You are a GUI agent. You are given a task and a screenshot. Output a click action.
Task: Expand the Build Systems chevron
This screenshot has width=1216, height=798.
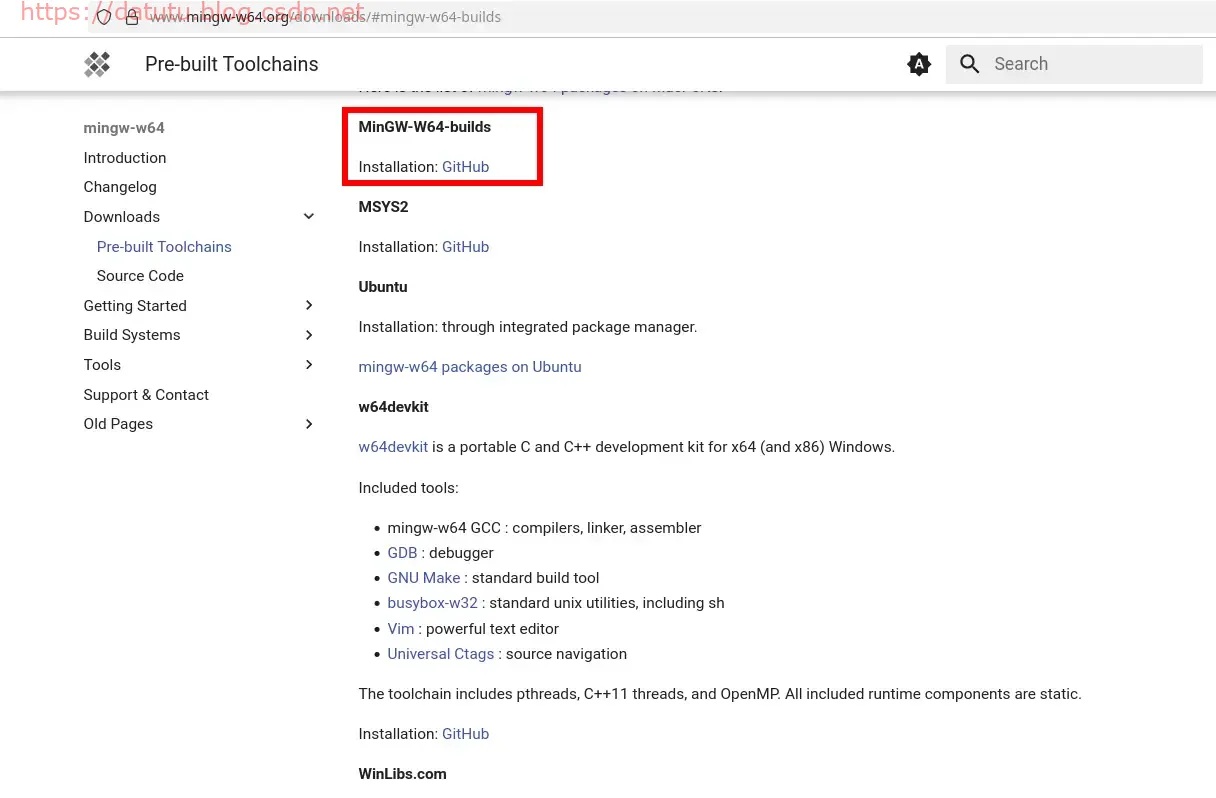(x=309, y=335)
